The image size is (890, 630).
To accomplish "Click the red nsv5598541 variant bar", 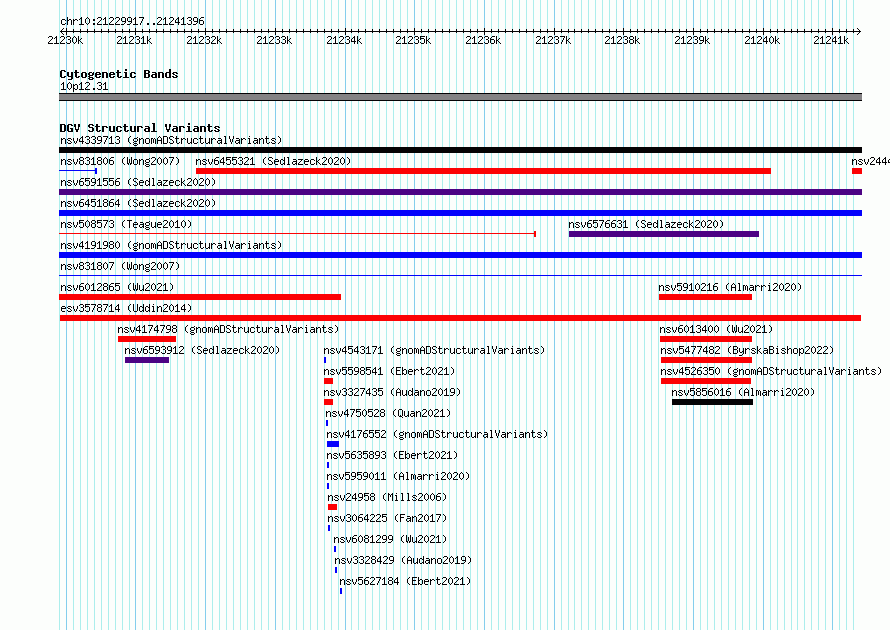I will pyautogui.click(x=328, y=381).
